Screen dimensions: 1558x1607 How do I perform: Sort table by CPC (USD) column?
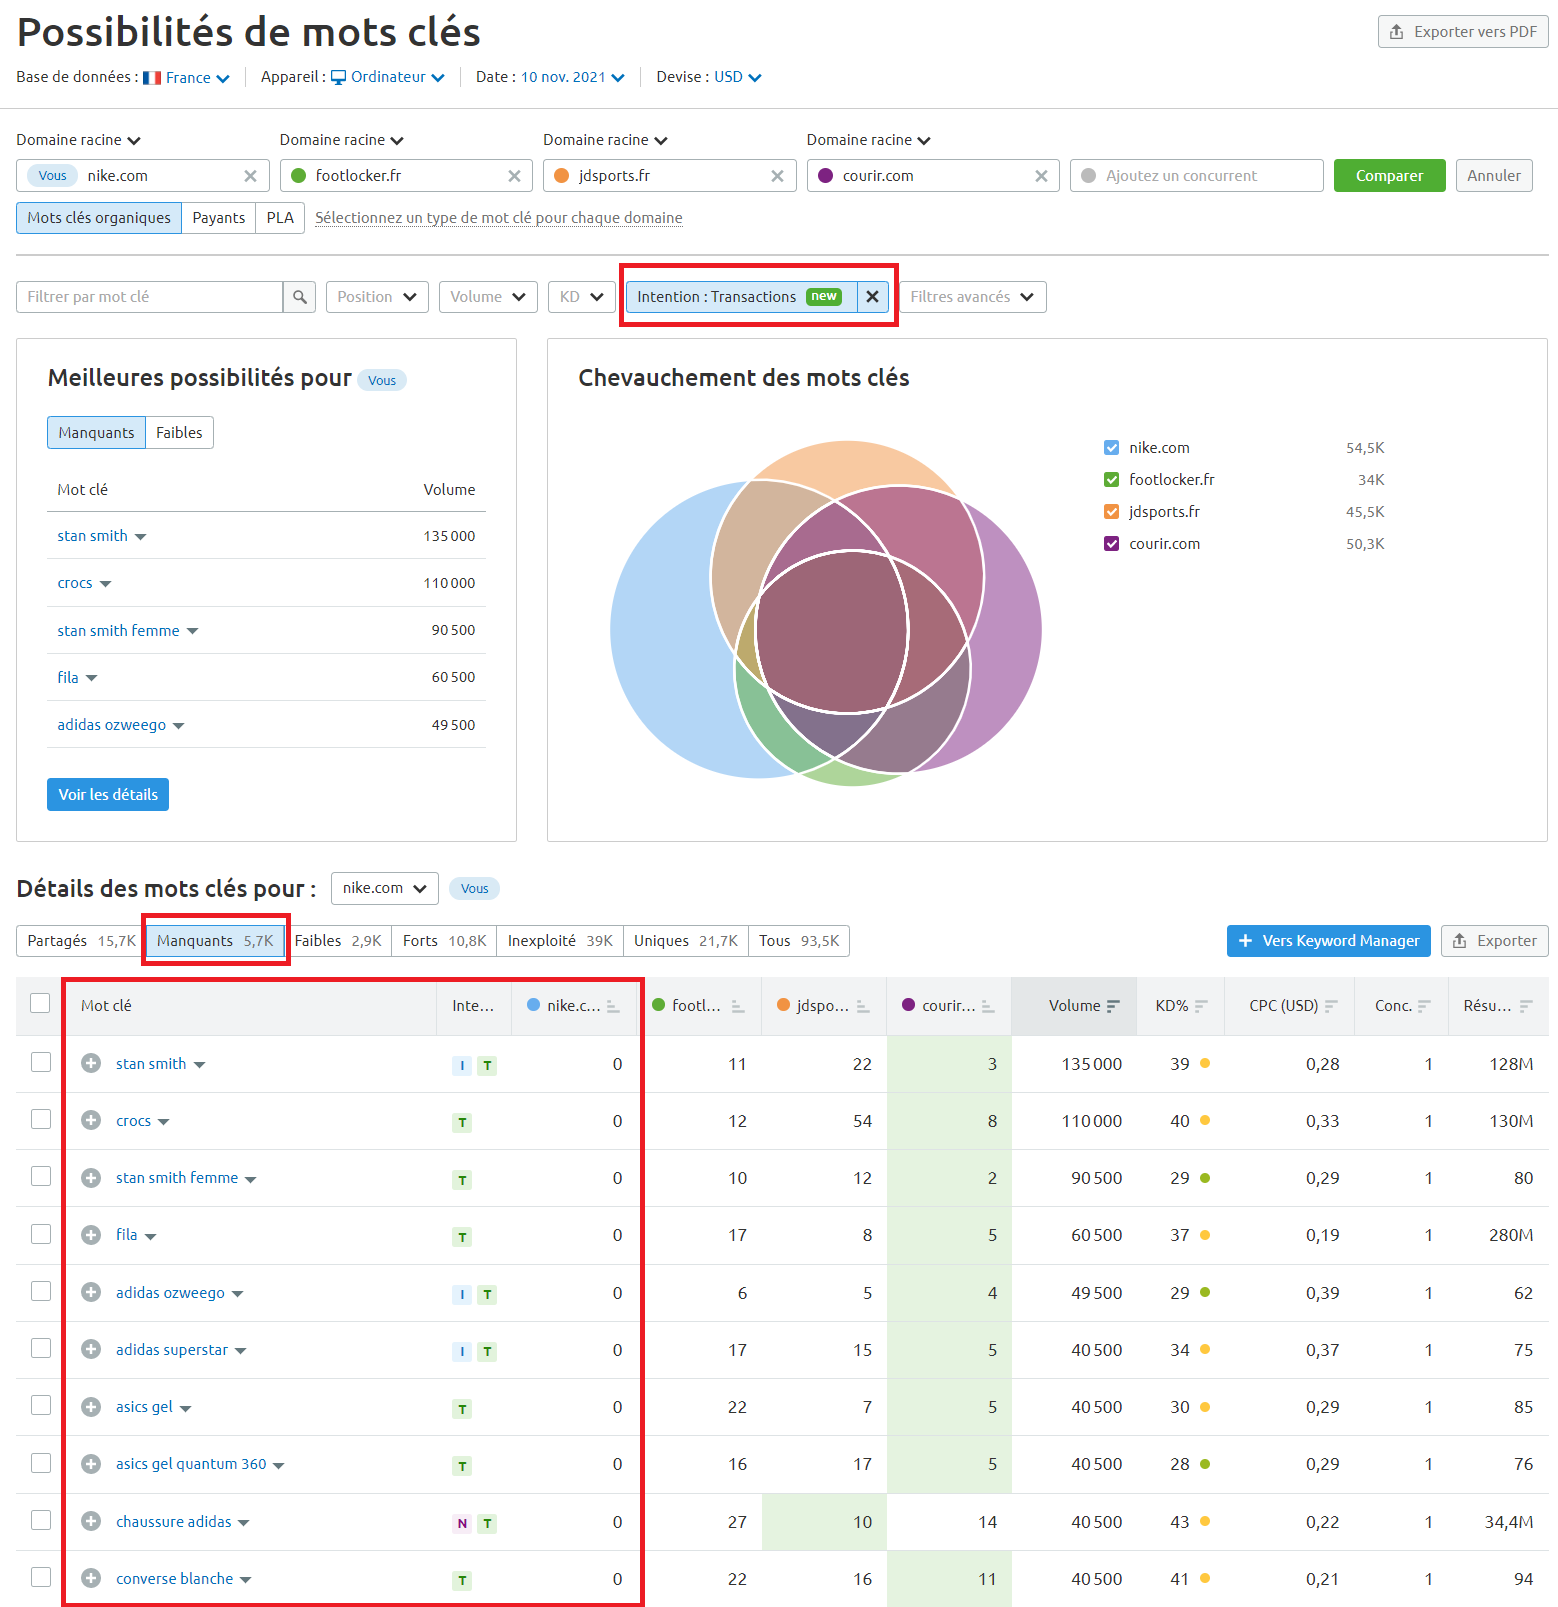click(1292, 1006)
